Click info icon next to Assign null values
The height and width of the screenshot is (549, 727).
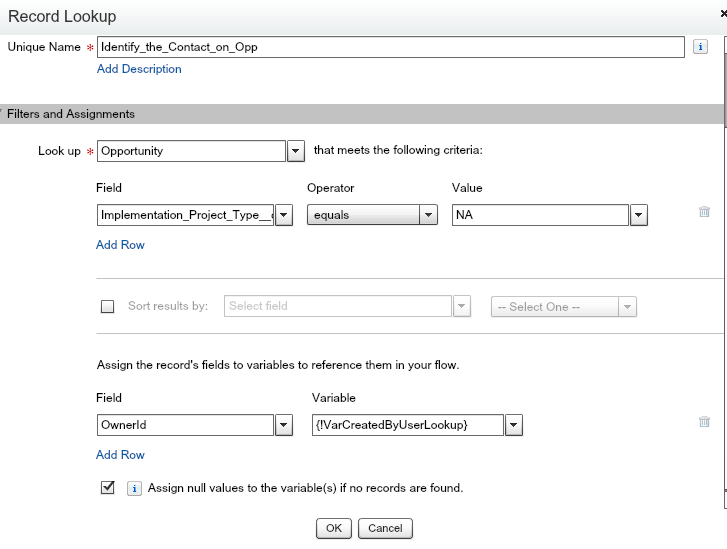(136, 489)
